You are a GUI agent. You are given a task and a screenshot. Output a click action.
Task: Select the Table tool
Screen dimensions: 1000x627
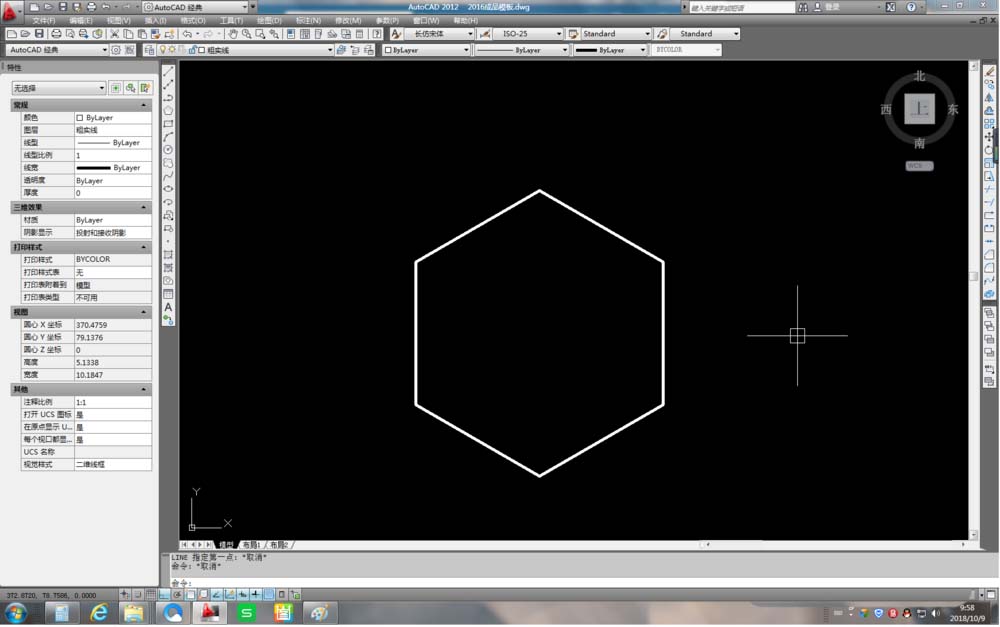pos(168,294)
